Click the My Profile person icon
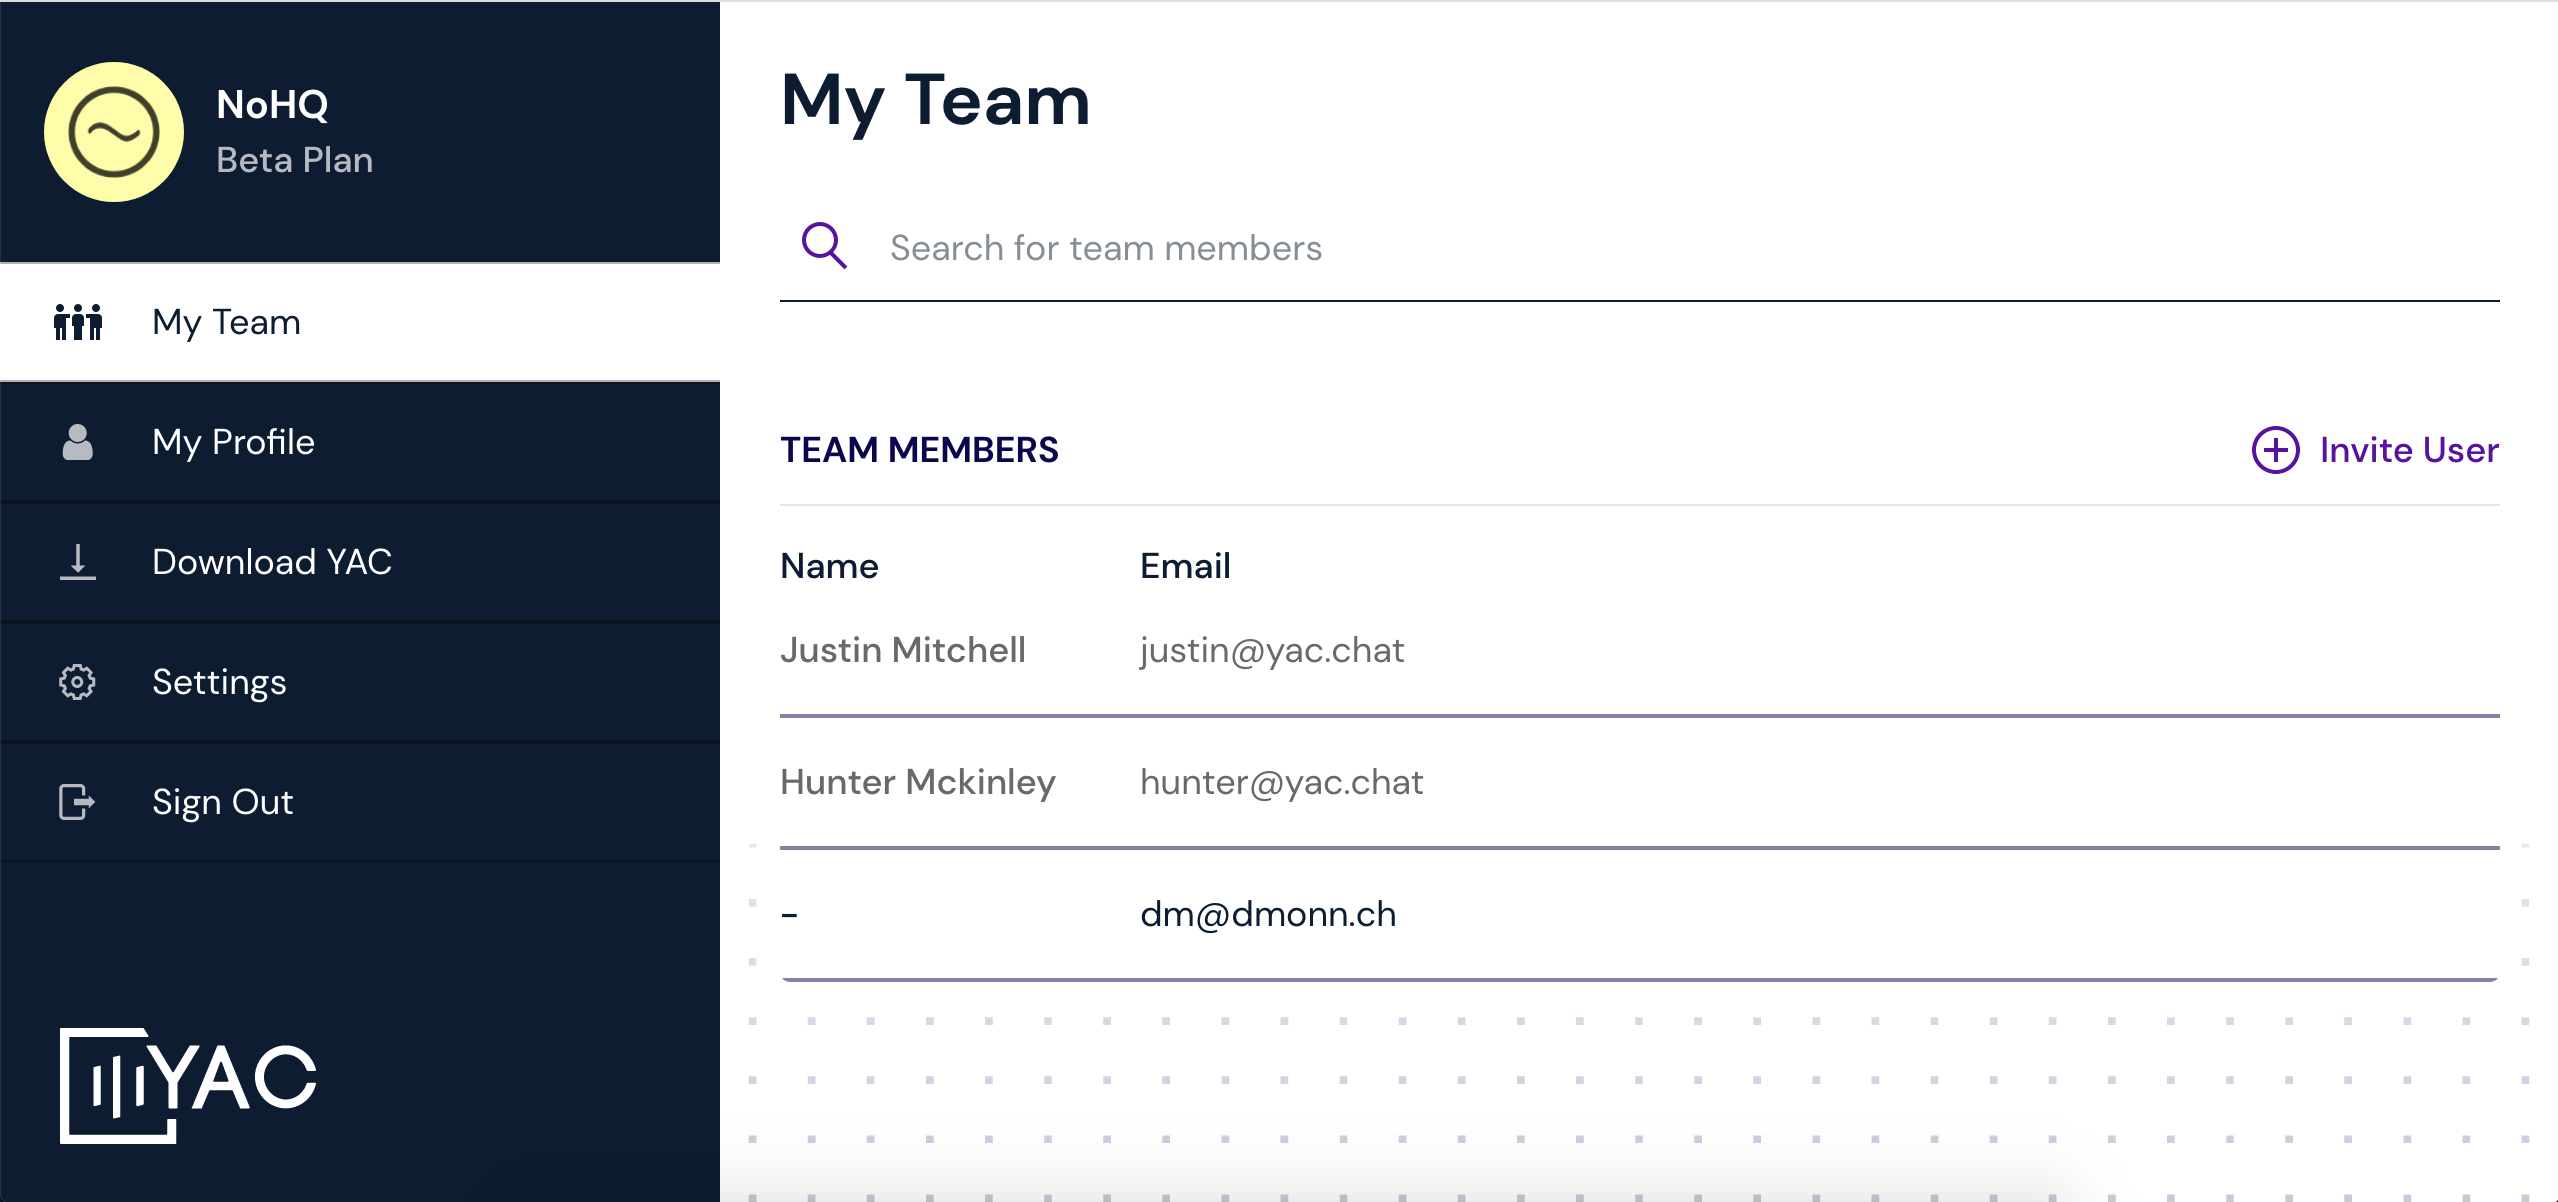 (x=78, y=442)
